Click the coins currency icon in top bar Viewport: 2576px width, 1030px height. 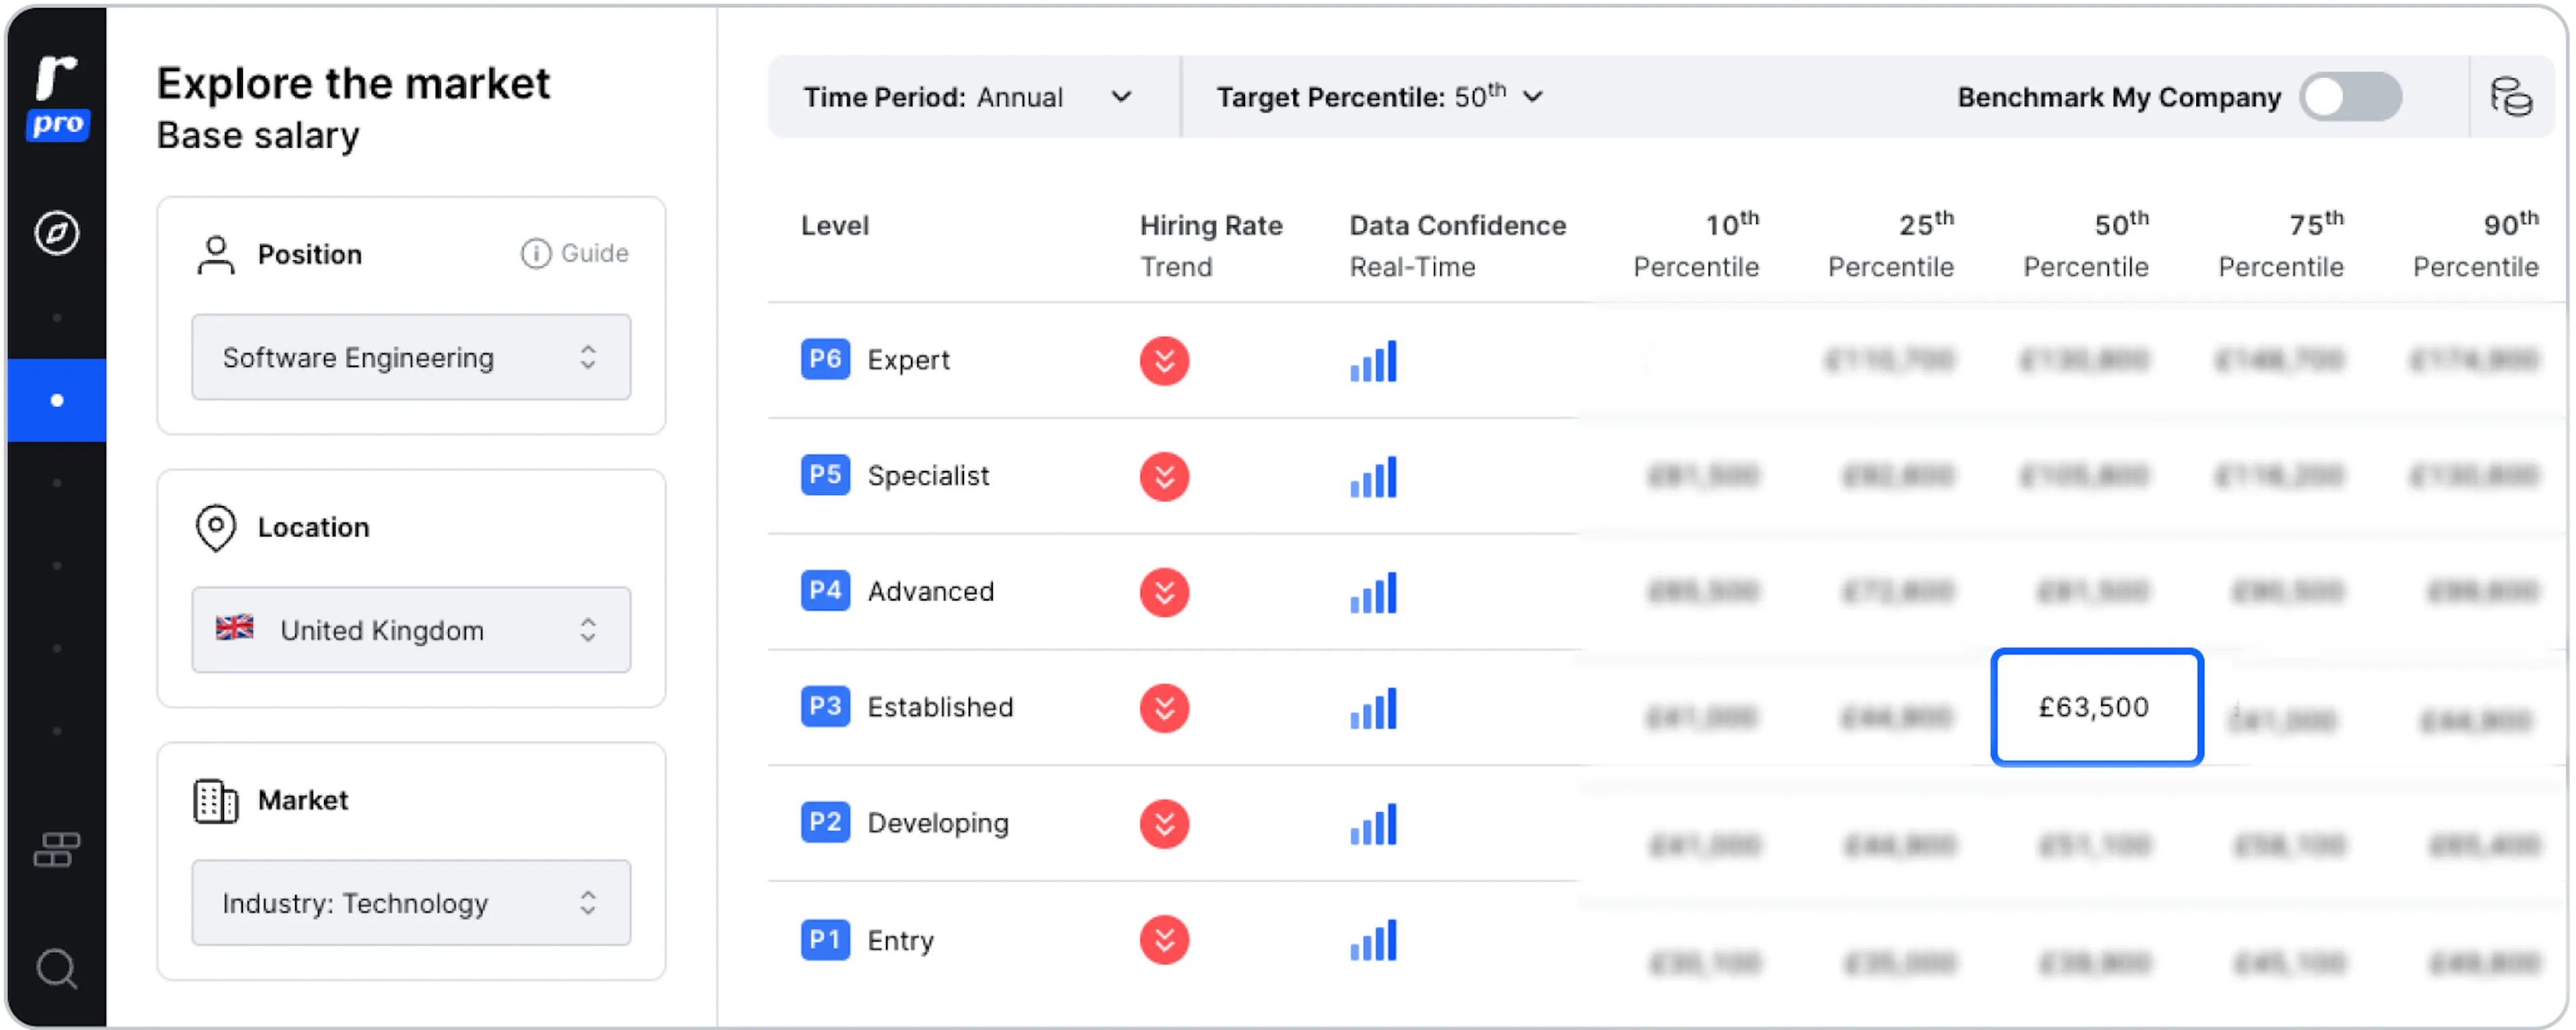2511,97
